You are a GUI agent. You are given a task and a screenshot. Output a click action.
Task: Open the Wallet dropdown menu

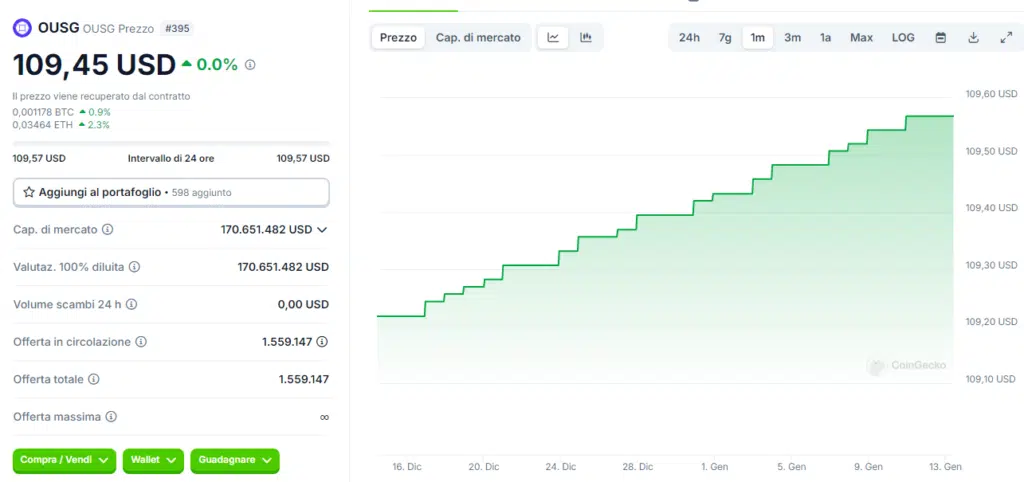pyautogui.click(x=153, y=460)
